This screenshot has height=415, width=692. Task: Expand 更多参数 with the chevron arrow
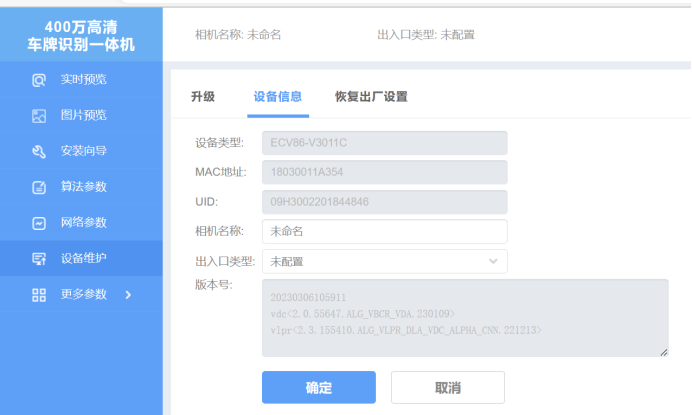pyautogui.click(x=128, y=294)
